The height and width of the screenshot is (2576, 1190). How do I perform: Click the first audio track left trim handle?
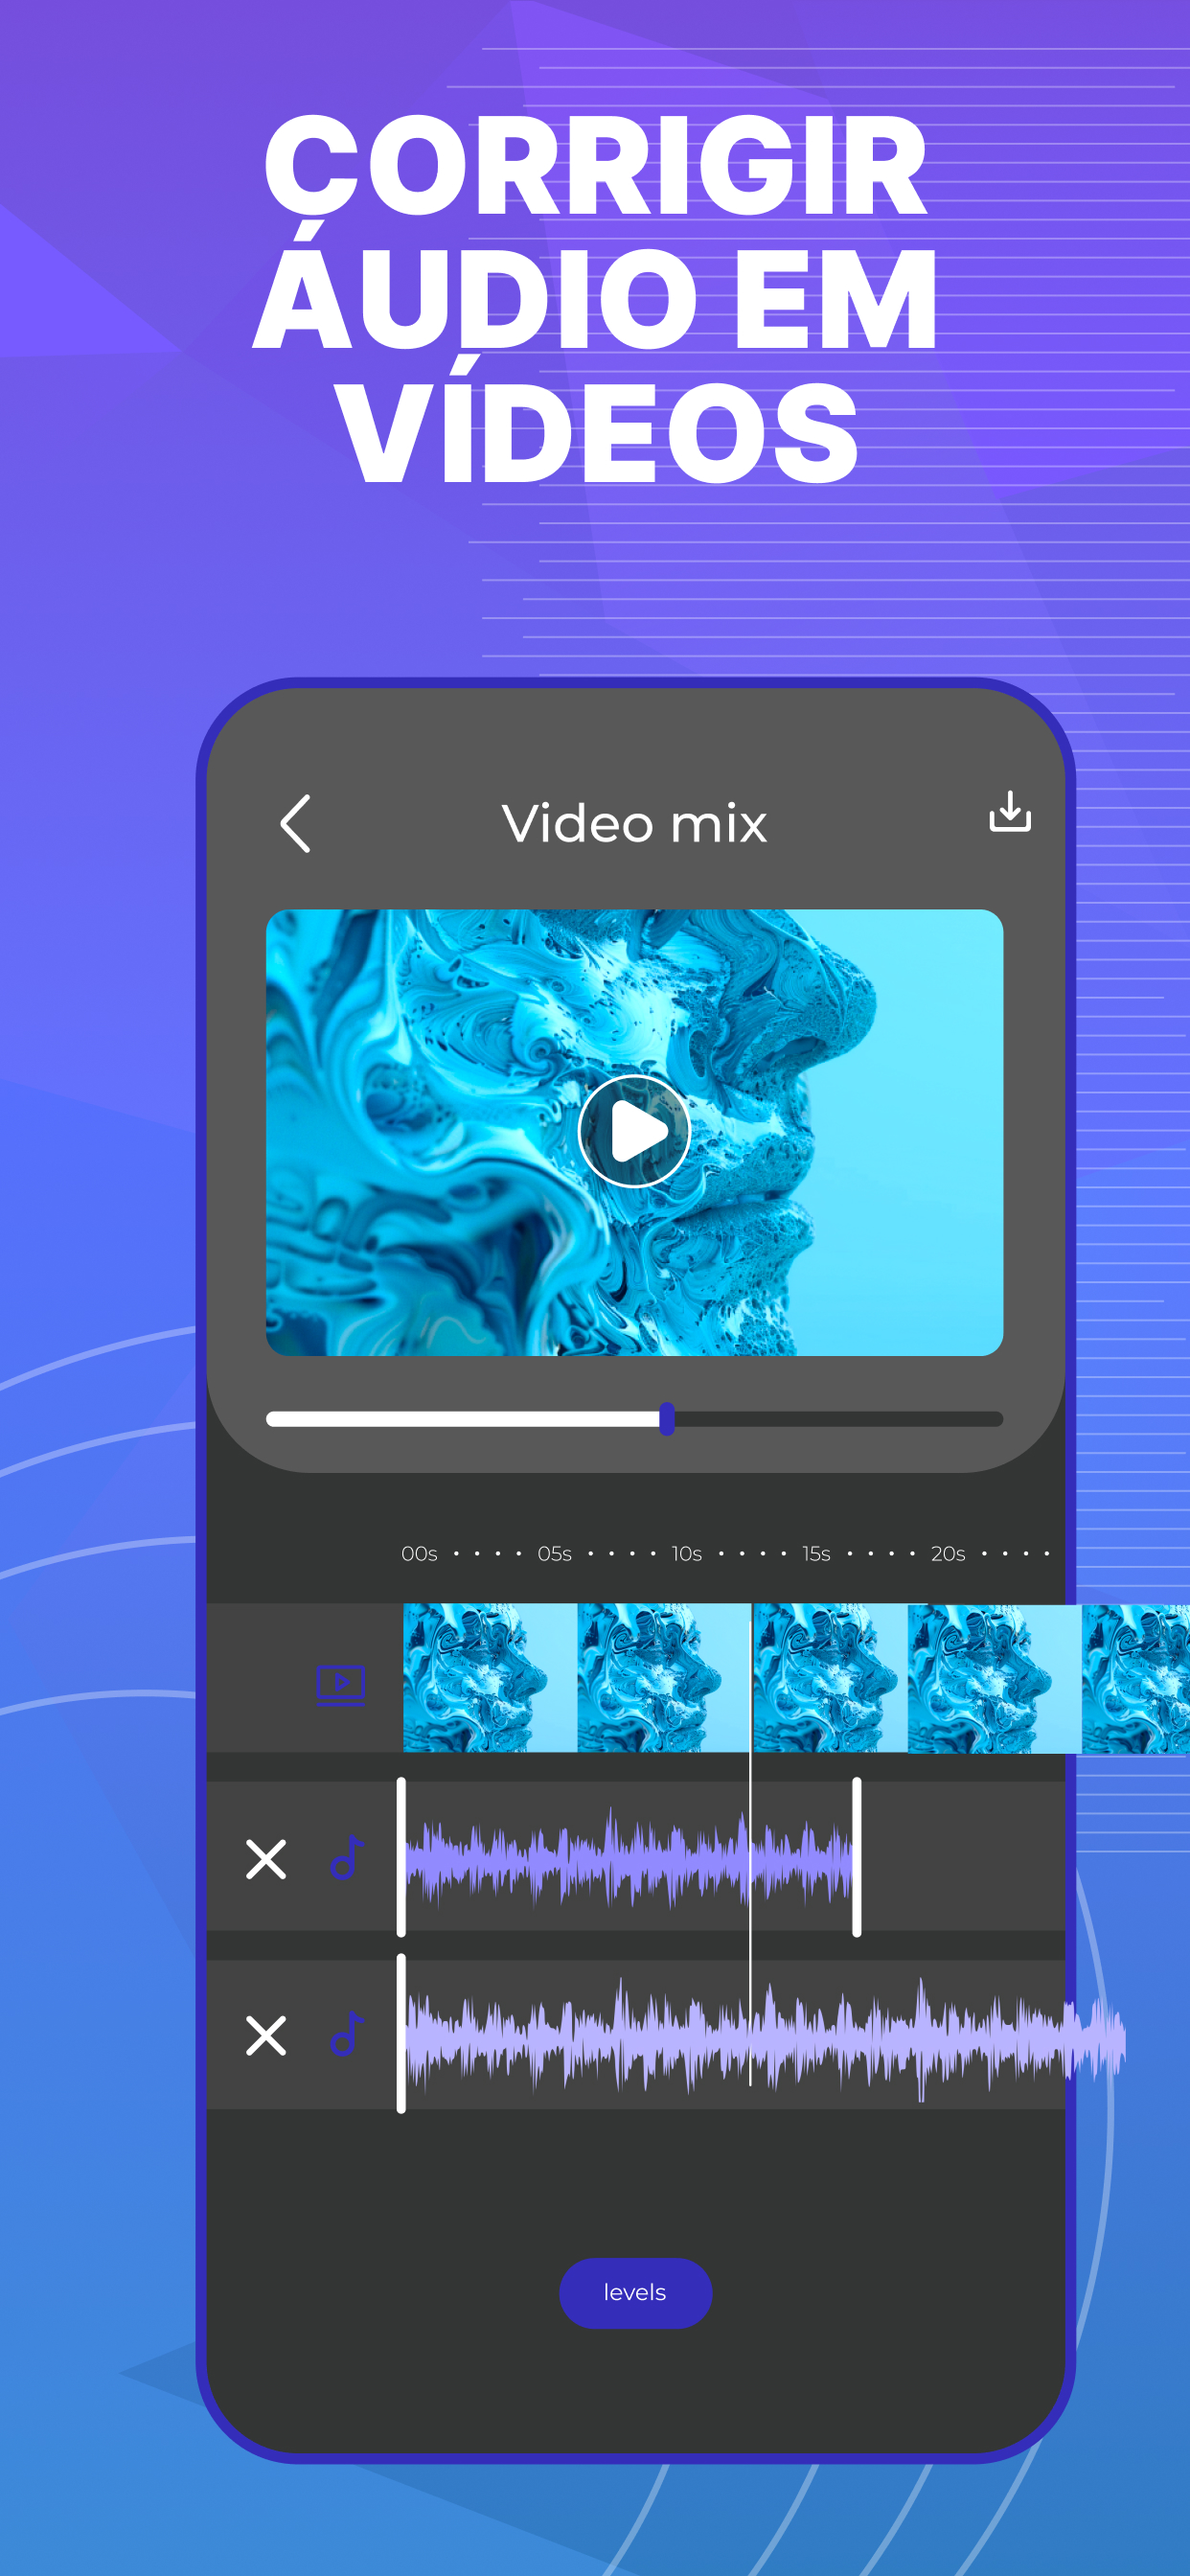click(x=401, y=1857)
